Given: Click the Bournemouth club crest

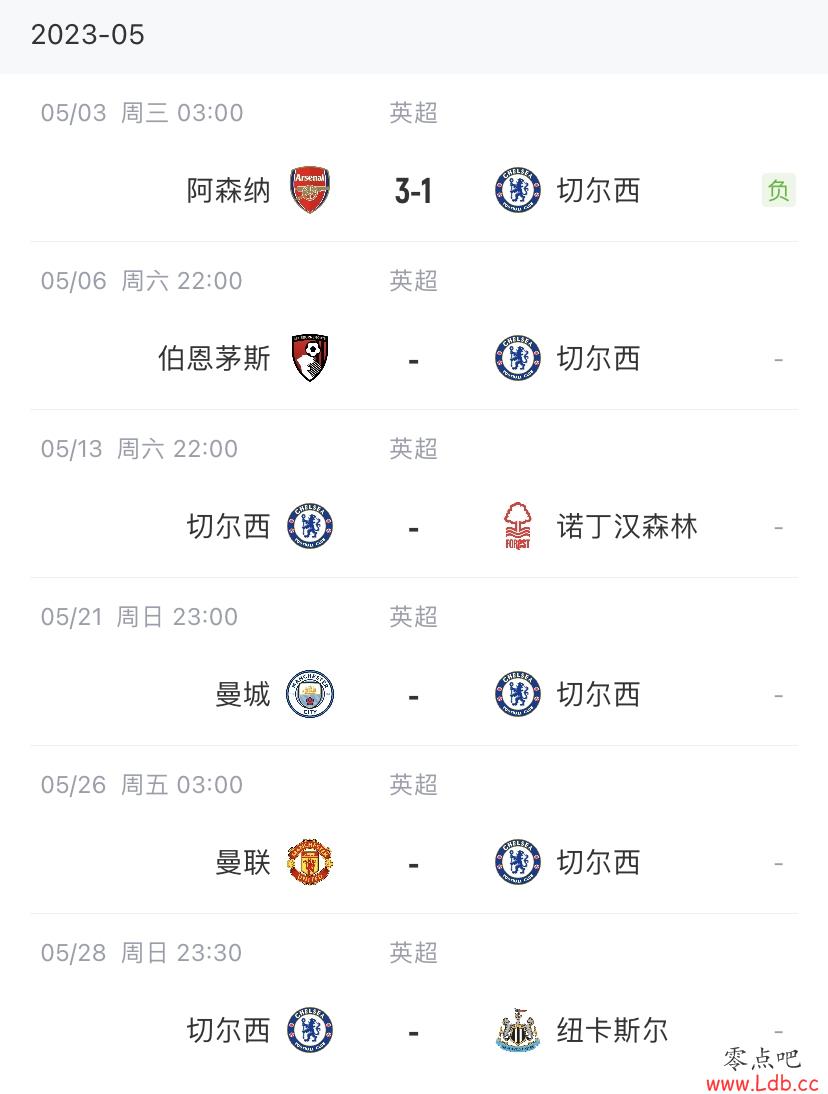Looking at the screenshot, I should [310, 358].
